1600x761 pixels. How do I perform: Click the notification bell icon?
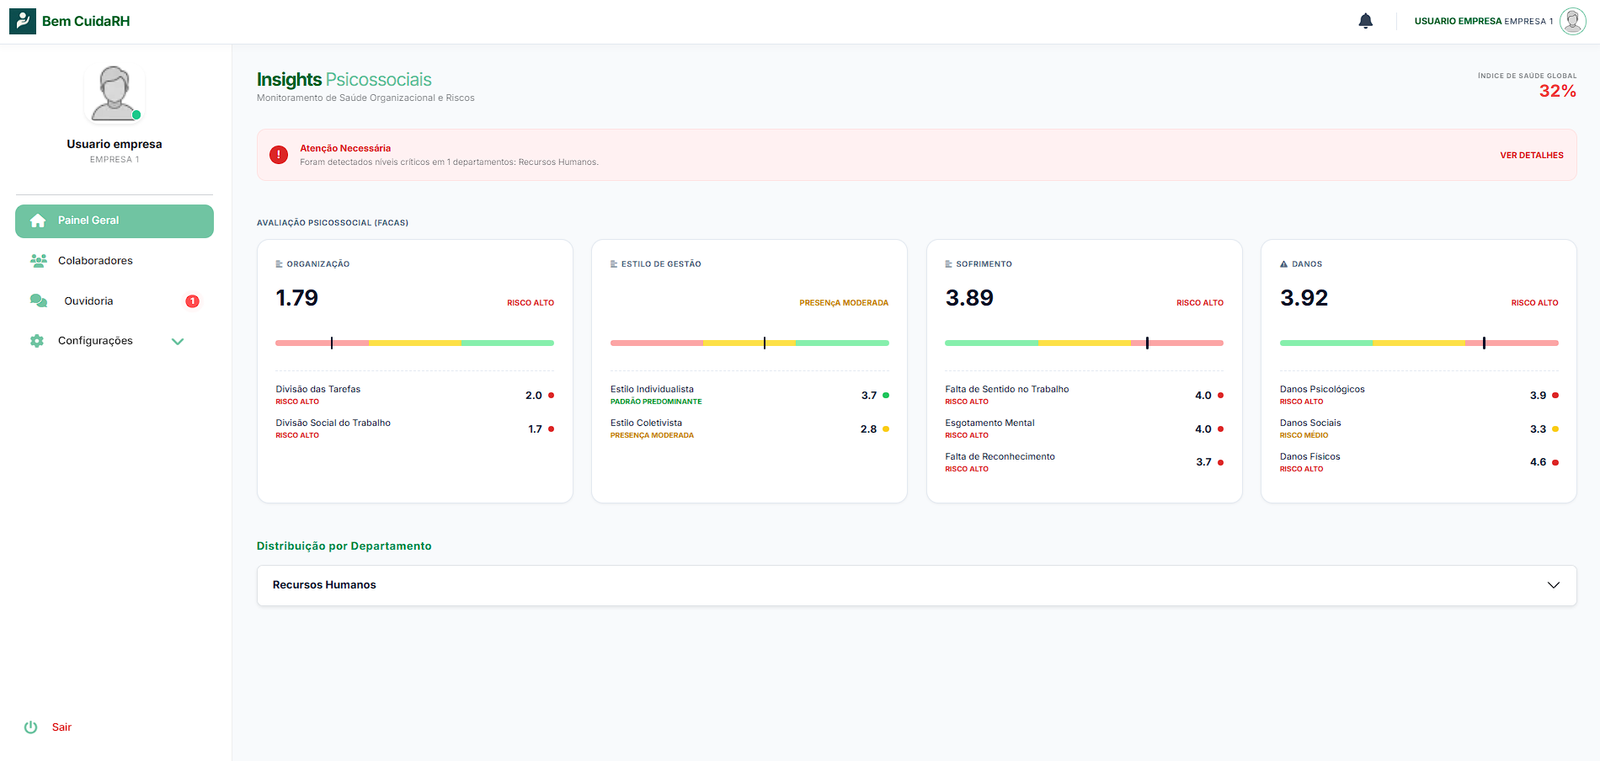click(1365, 21)
